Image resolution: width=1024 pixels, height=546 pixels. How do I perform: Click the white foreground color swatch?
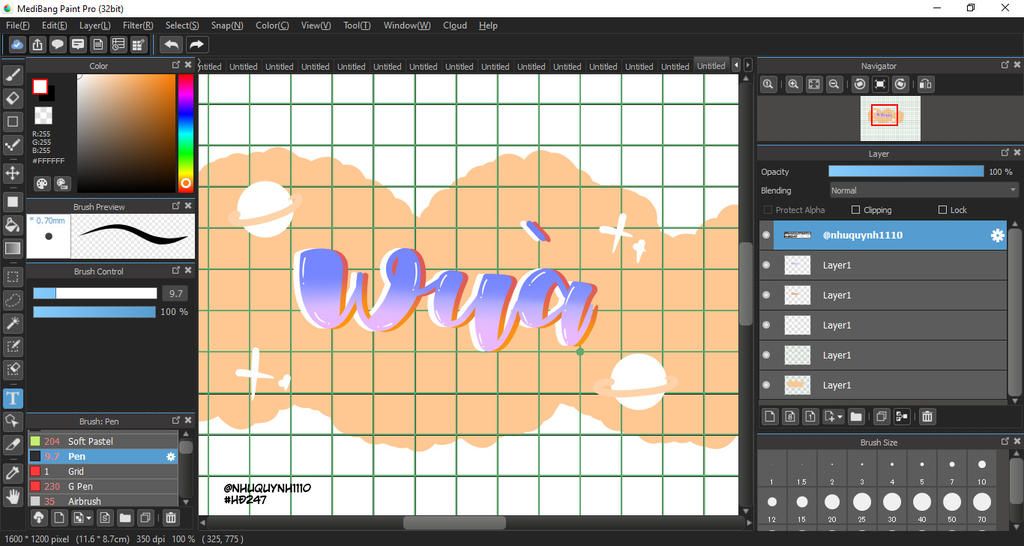click(40, 87)
